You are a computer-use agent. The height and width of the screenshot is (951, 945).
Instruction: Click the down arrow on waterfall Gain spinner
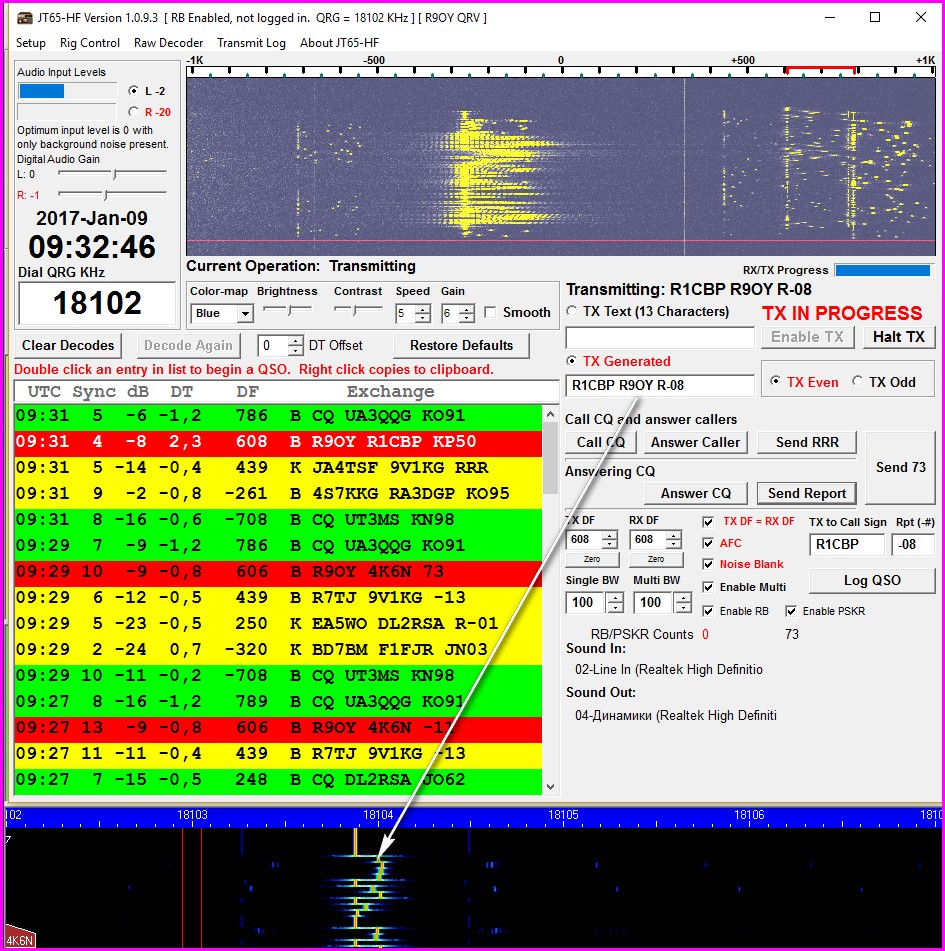467,318
